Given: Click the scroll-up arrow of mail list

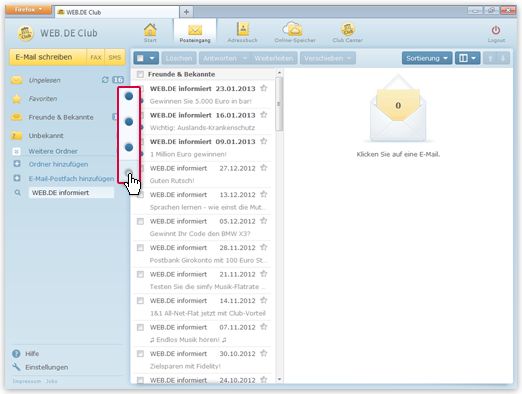Looking at the screenshot, I should [x=279, y=72].
